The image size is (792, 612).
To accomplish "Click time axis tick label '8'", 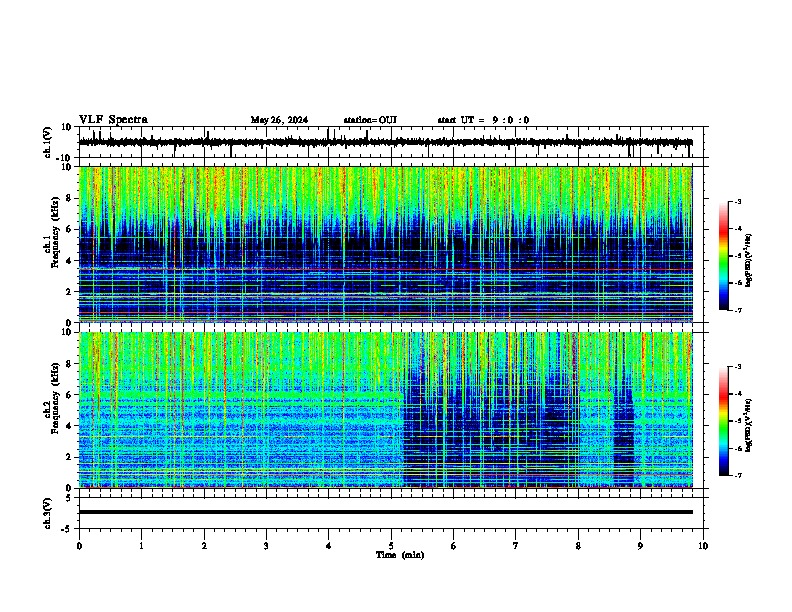I will 578,546.
